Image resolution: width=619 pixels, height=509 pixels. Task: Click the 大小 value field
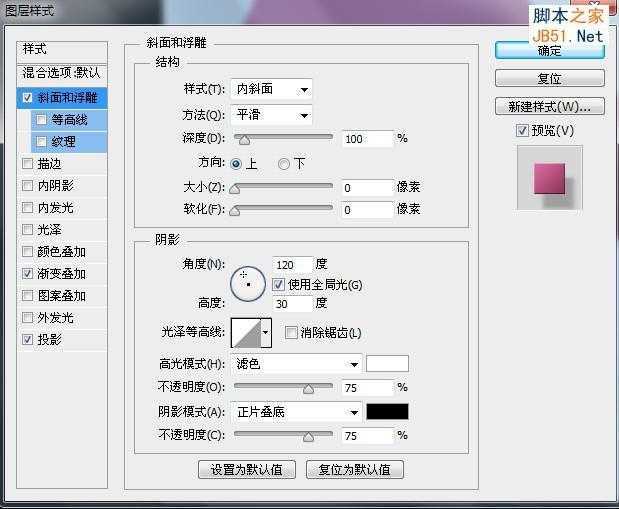tap(368, 188)
